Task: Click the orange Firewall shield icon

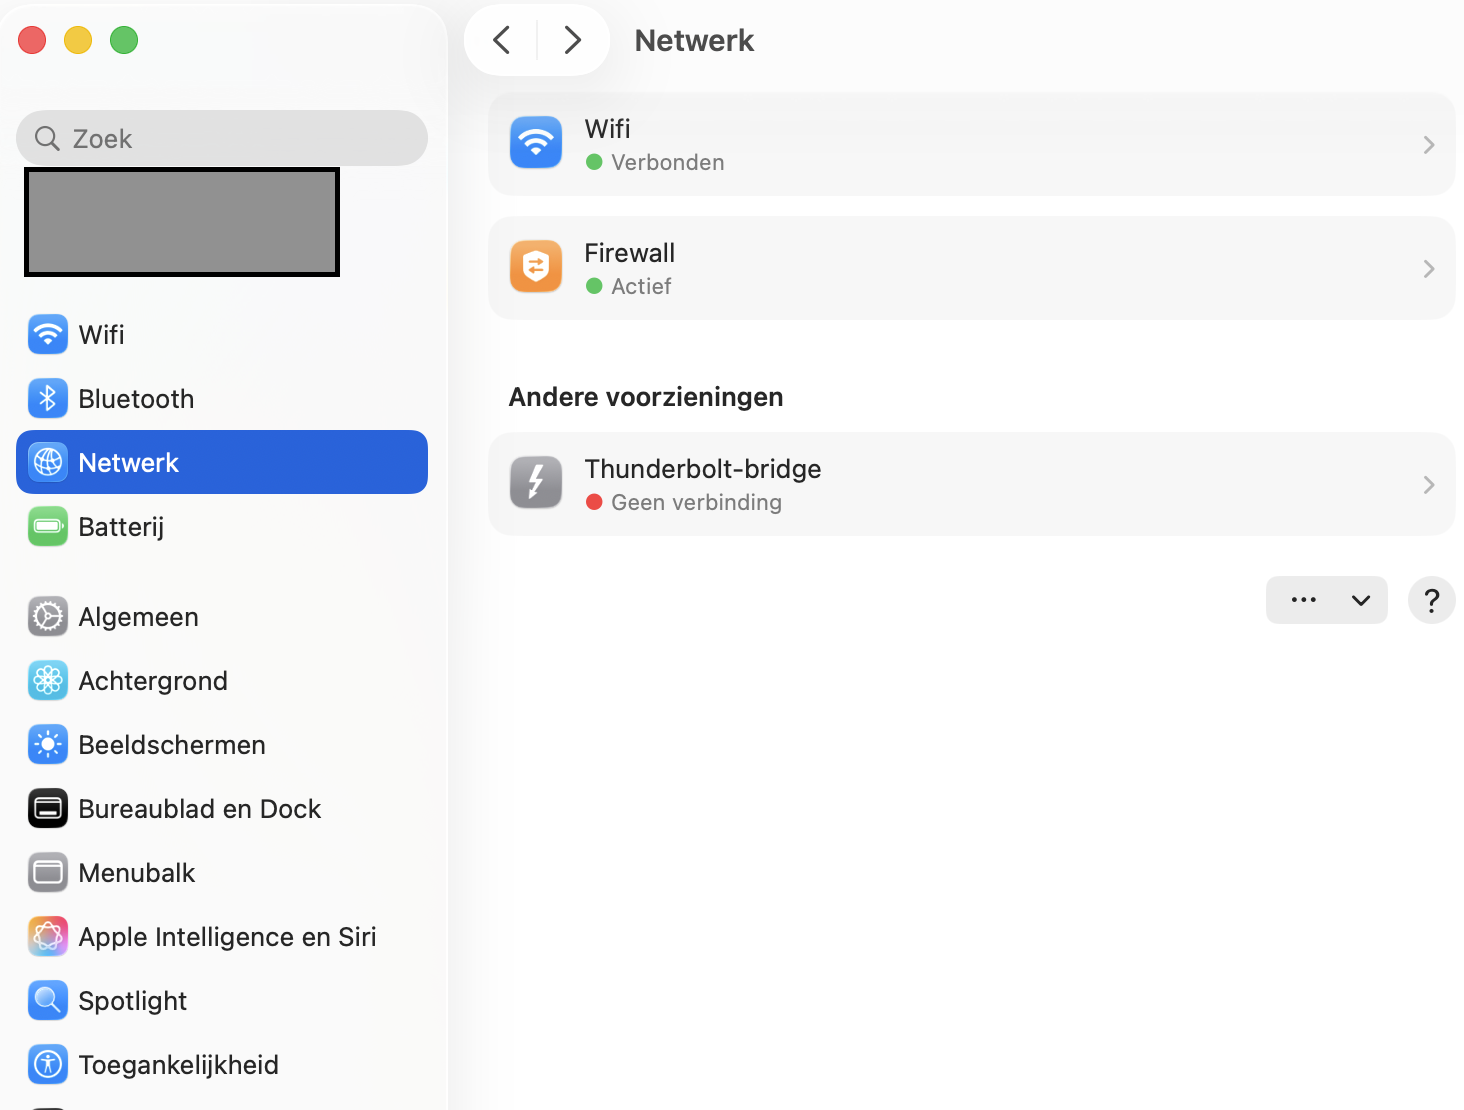Action: [536, 267]
